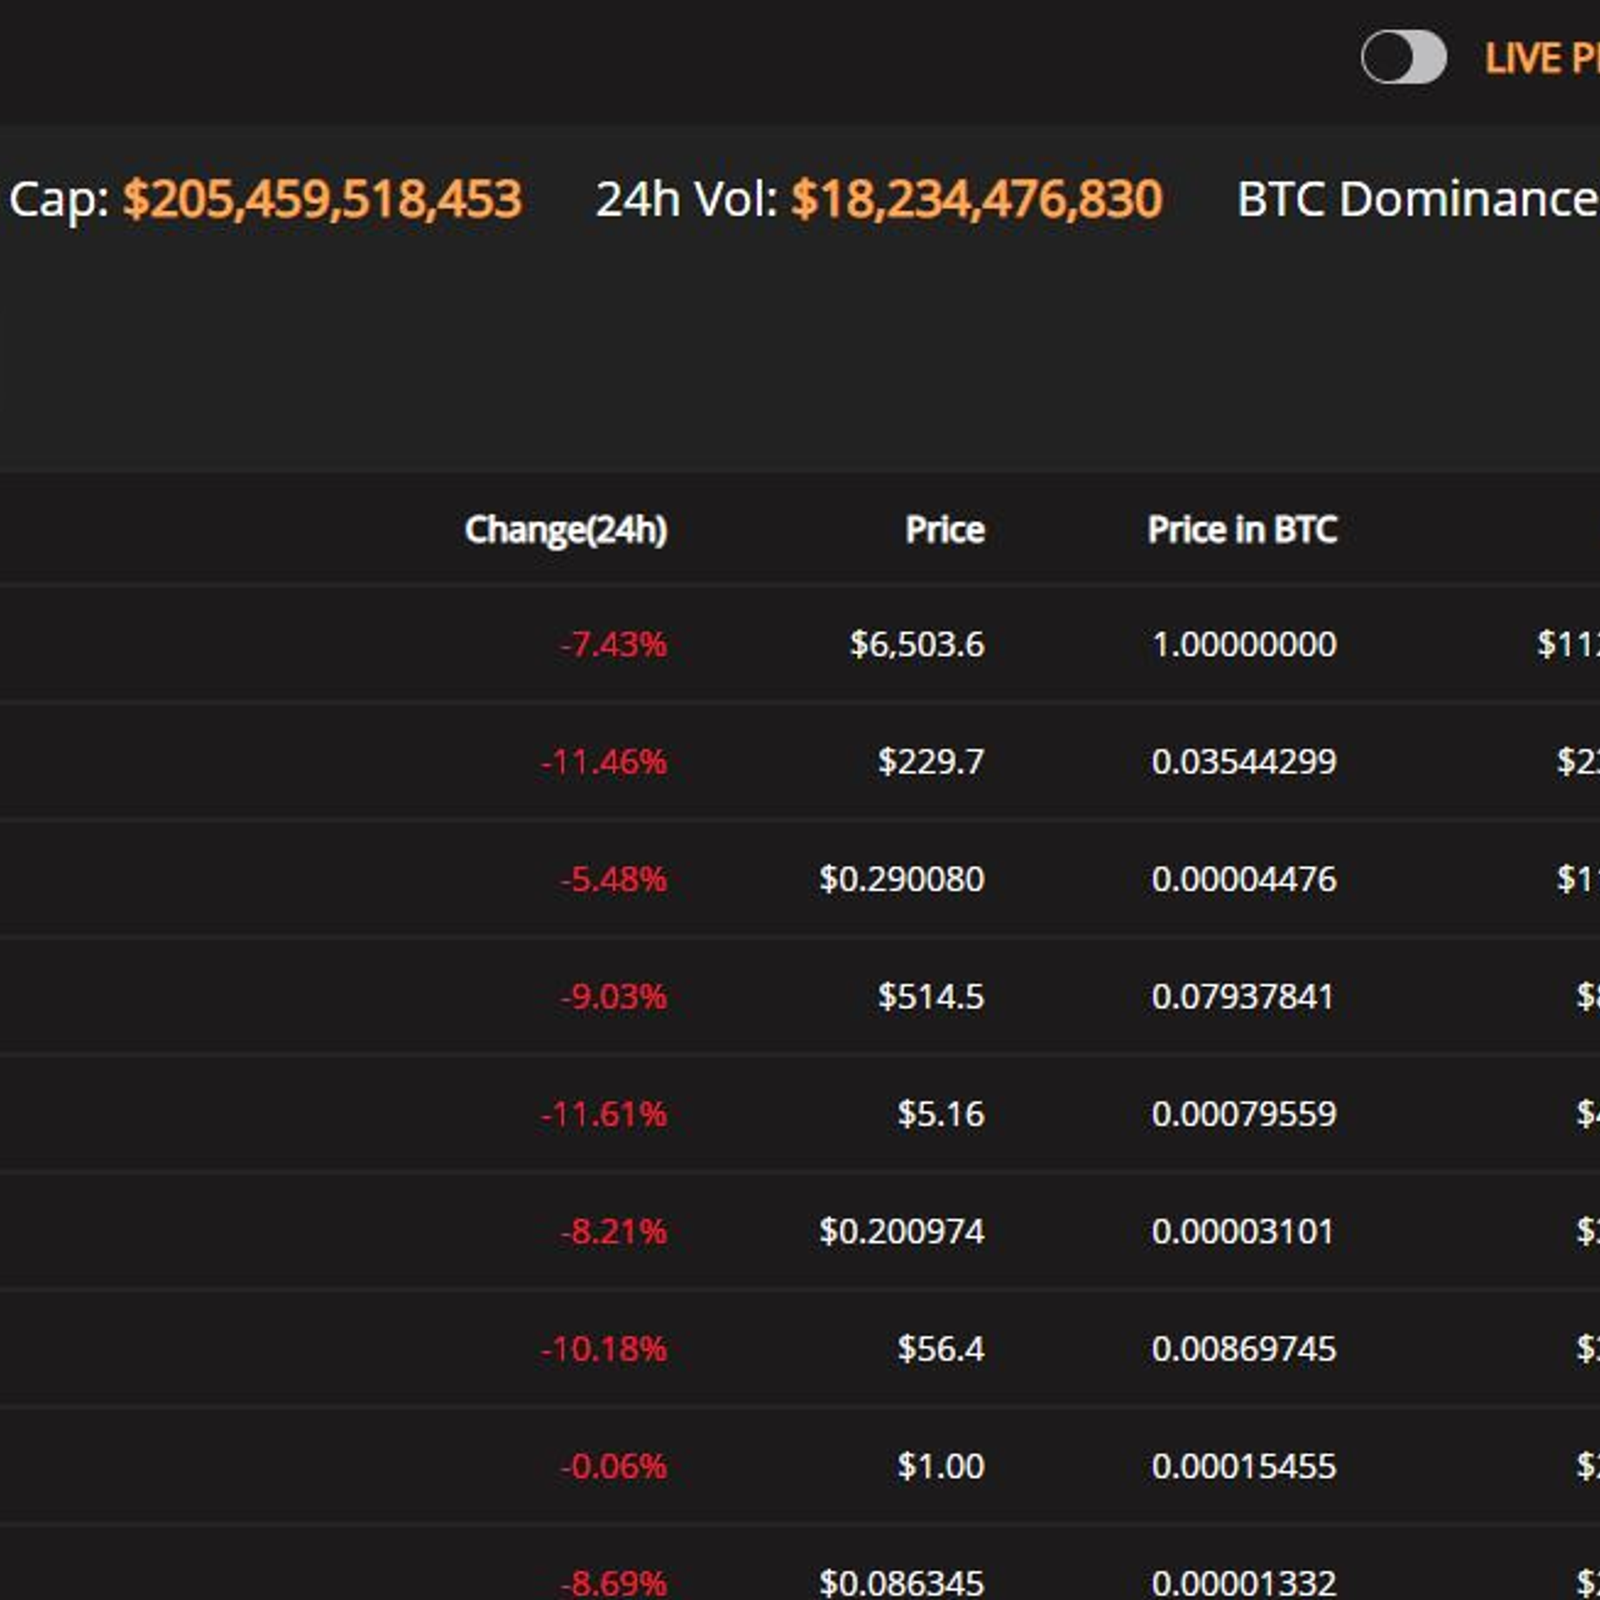Select the 0.00015455 BTC price cell
This screenshot has width=1600, height=1600.
1244,1466
